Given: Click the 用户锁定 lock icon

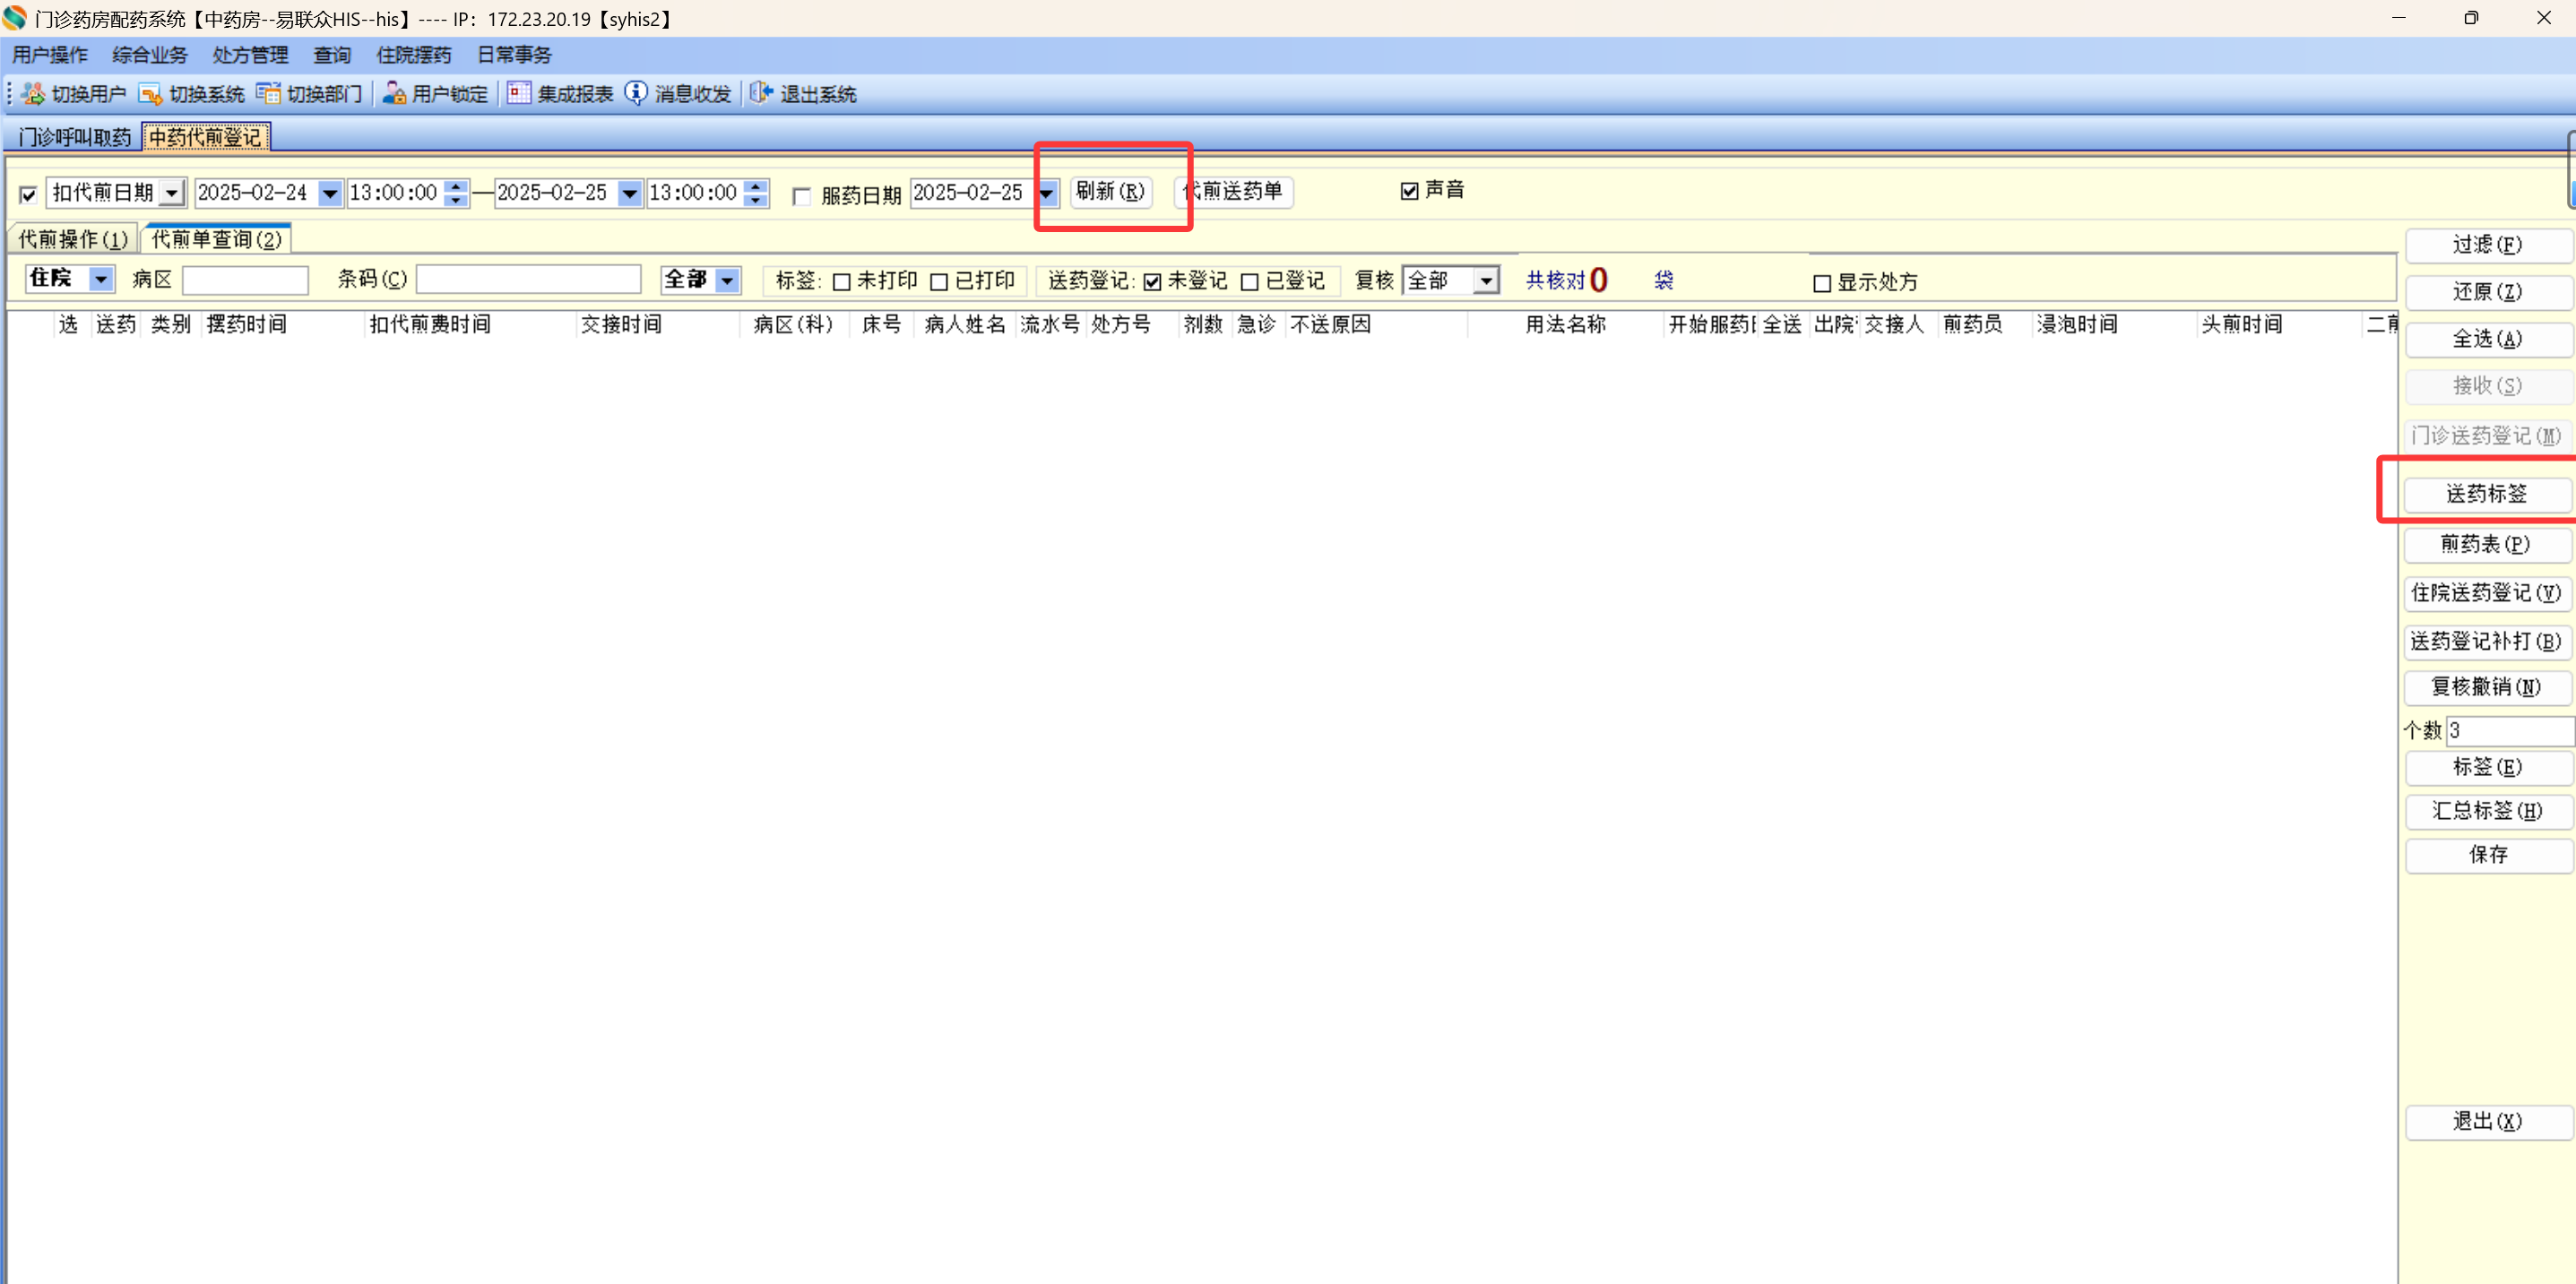Looking at the screenshot, I should tap(394, 94).
